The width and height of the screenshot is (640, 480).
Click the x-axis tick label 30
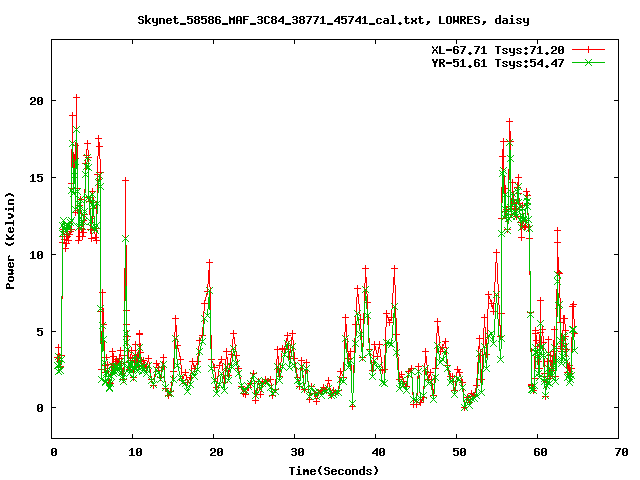[x=298, y=452]
